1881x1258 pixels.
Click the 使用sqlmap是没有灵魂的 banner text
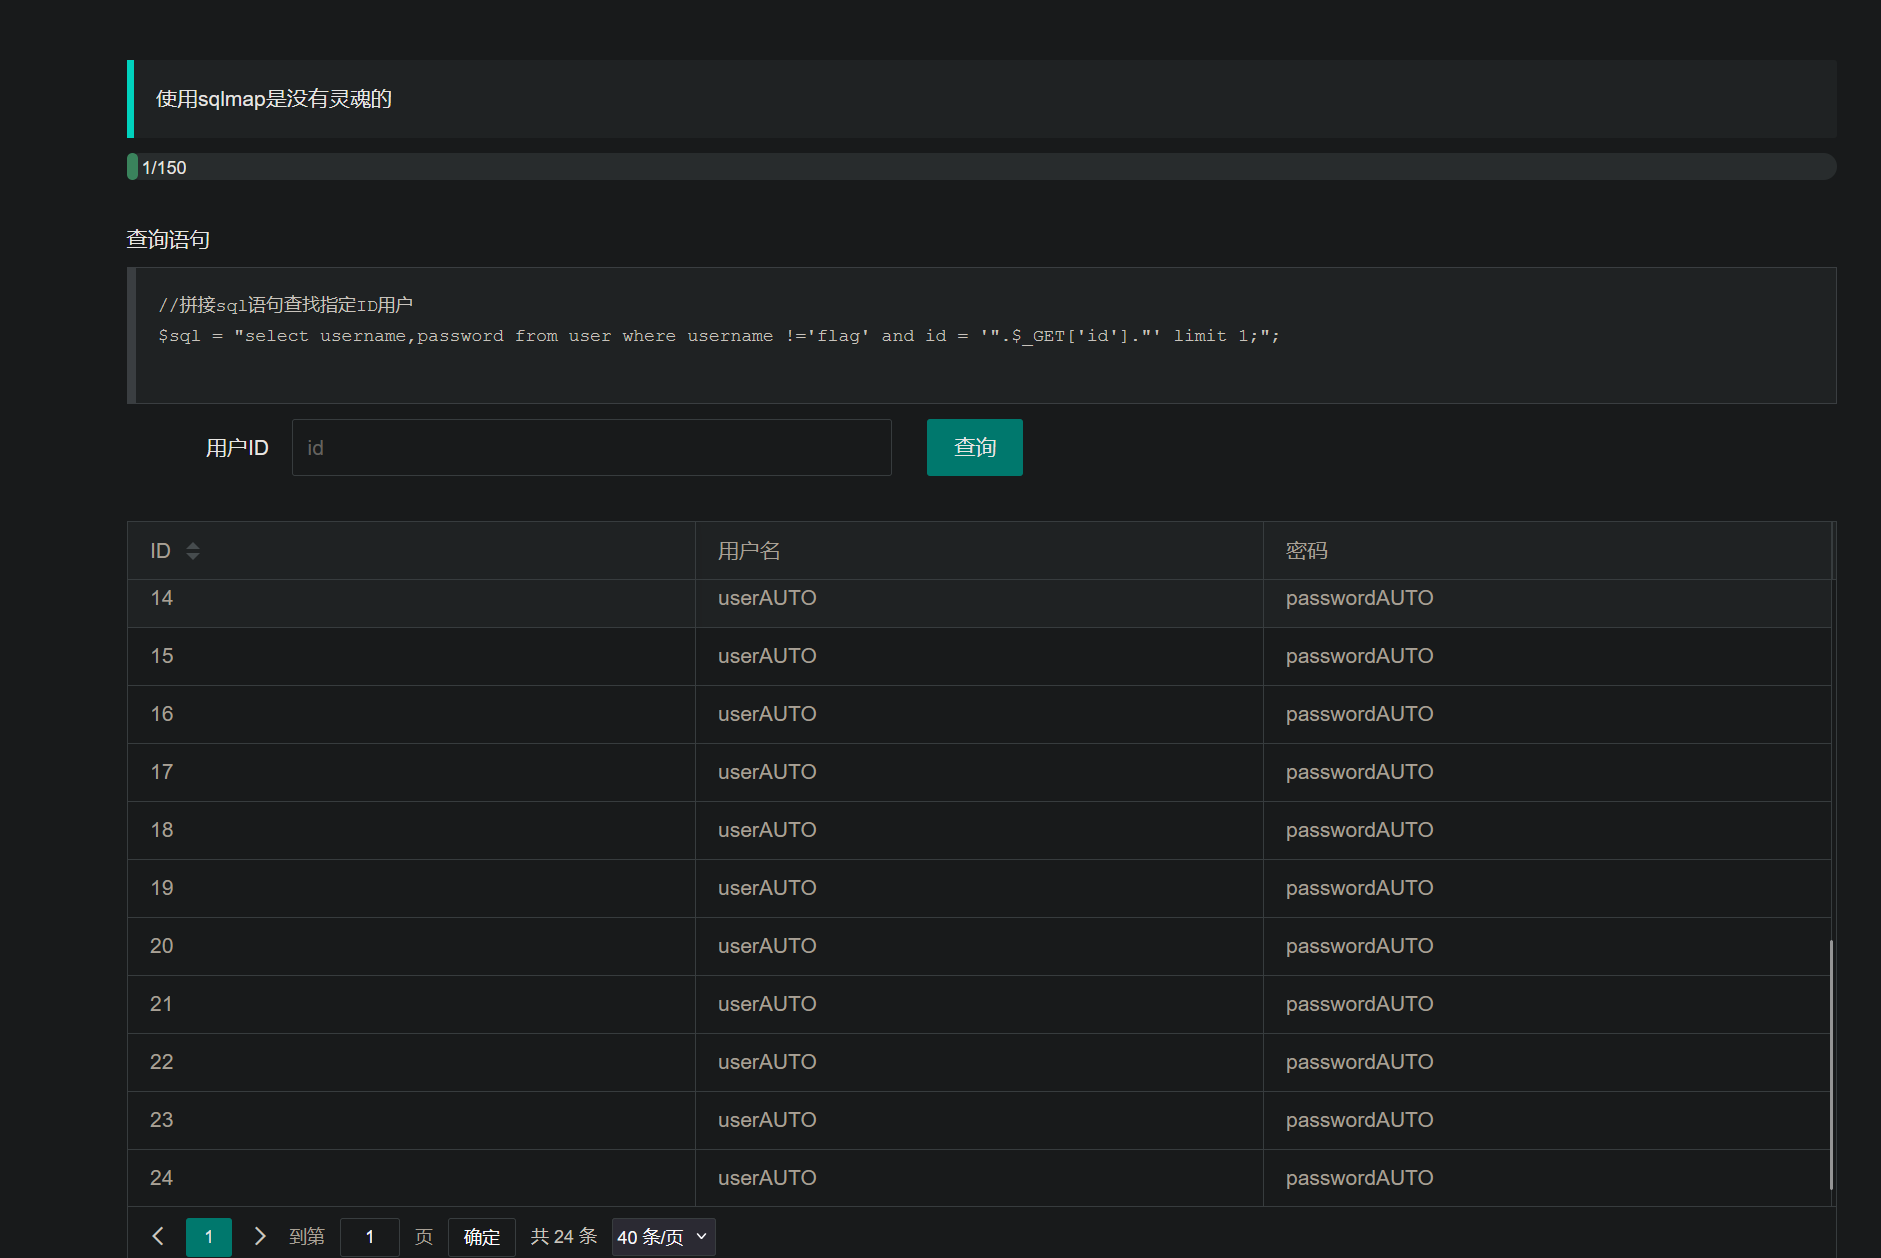pyautogui.click(x=273, y=99)
